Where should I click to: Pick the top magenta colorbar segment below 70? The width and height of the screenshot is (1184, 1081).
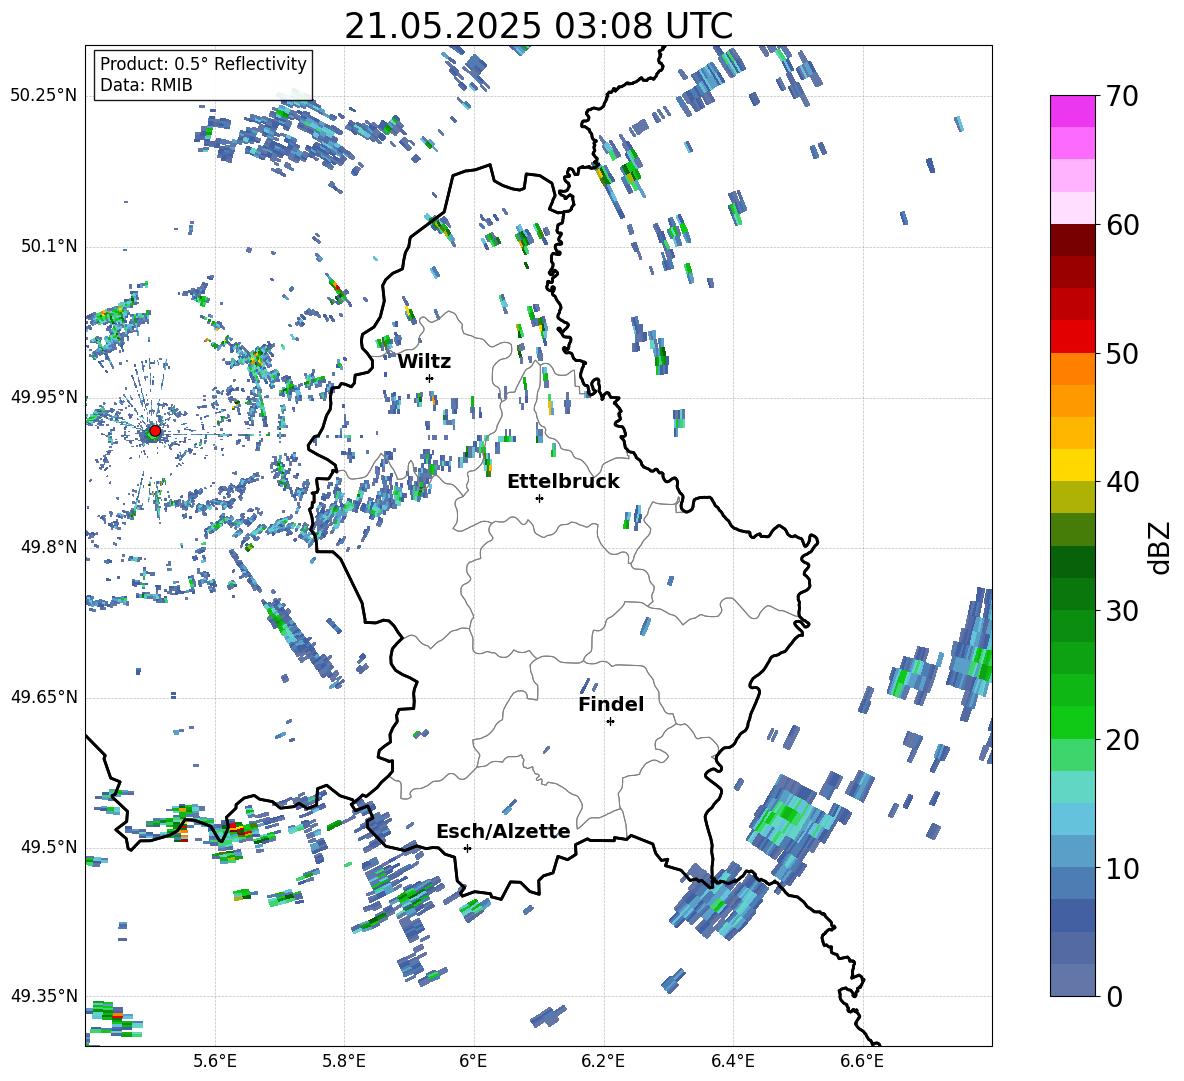(1072, 112)
